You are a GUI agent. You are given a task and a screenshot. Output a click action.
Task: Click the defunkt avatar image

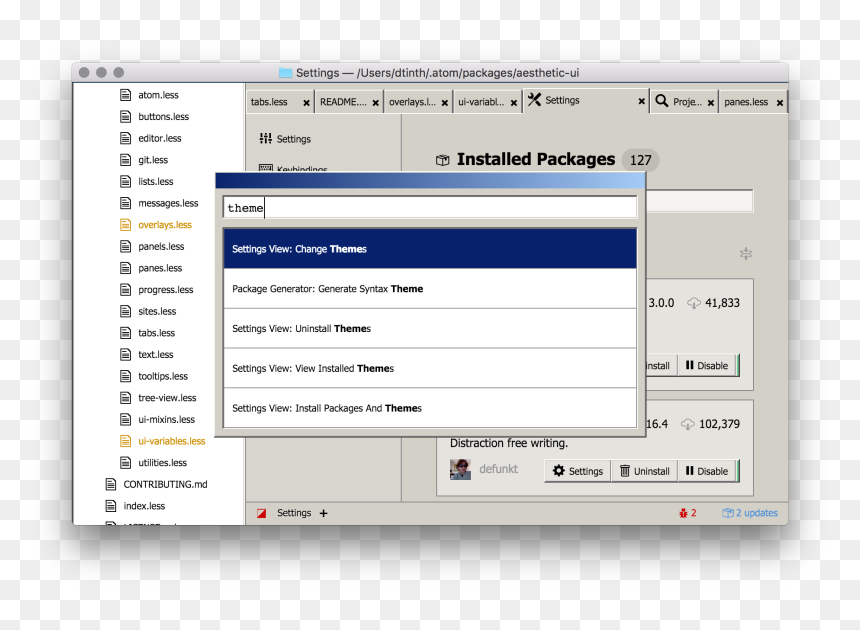pyautogui.click(x=460, y=469)
